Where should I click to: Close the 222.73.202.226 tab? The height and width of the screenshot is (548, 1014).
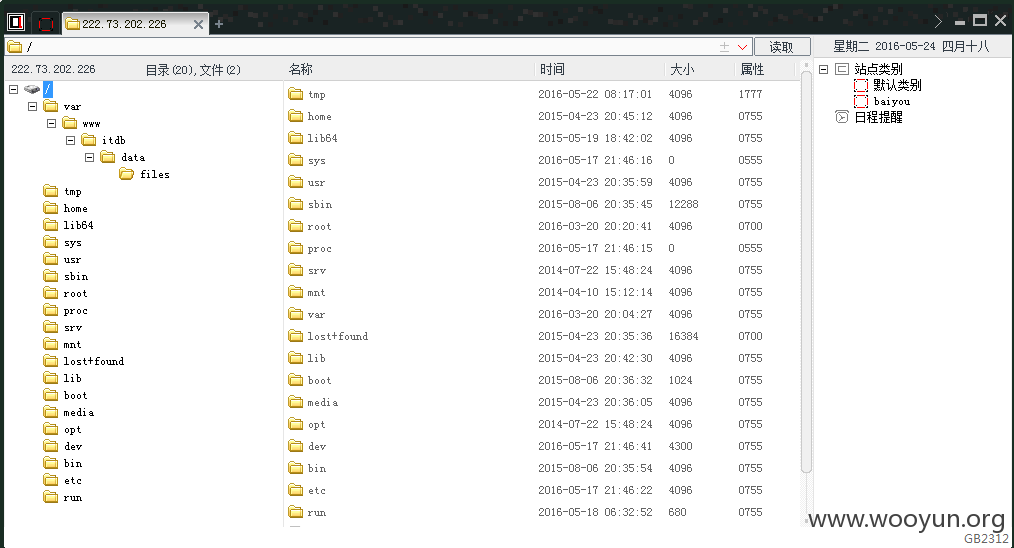199,25
